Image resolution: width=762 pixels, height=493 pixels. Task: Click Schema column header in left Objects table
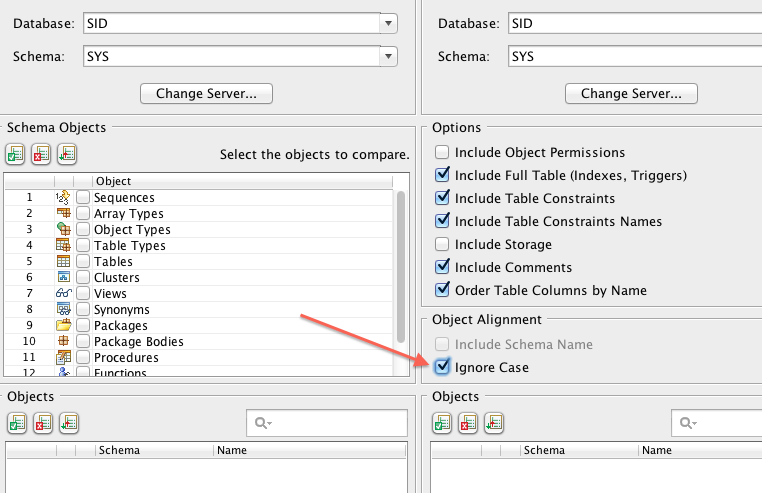(154, 450)
